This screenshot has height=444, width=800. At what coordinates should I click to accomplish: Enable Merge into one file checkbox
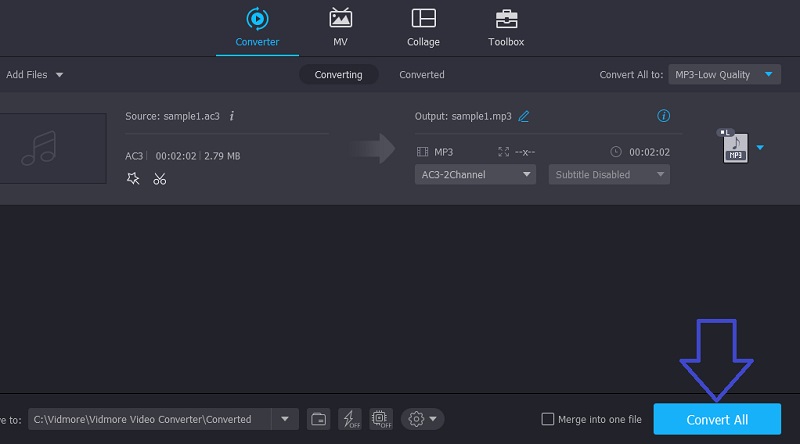547,419
